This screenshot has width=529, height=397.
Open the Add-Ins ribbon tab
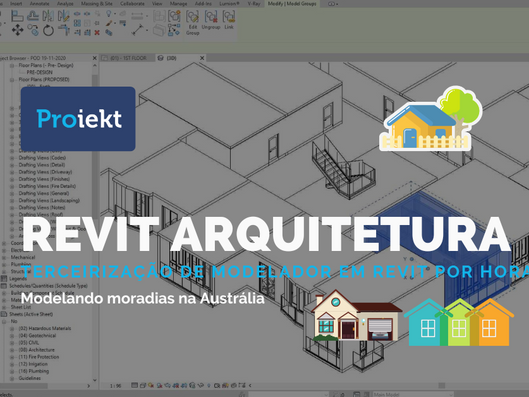pyautogui.click(x=203, y=4)
